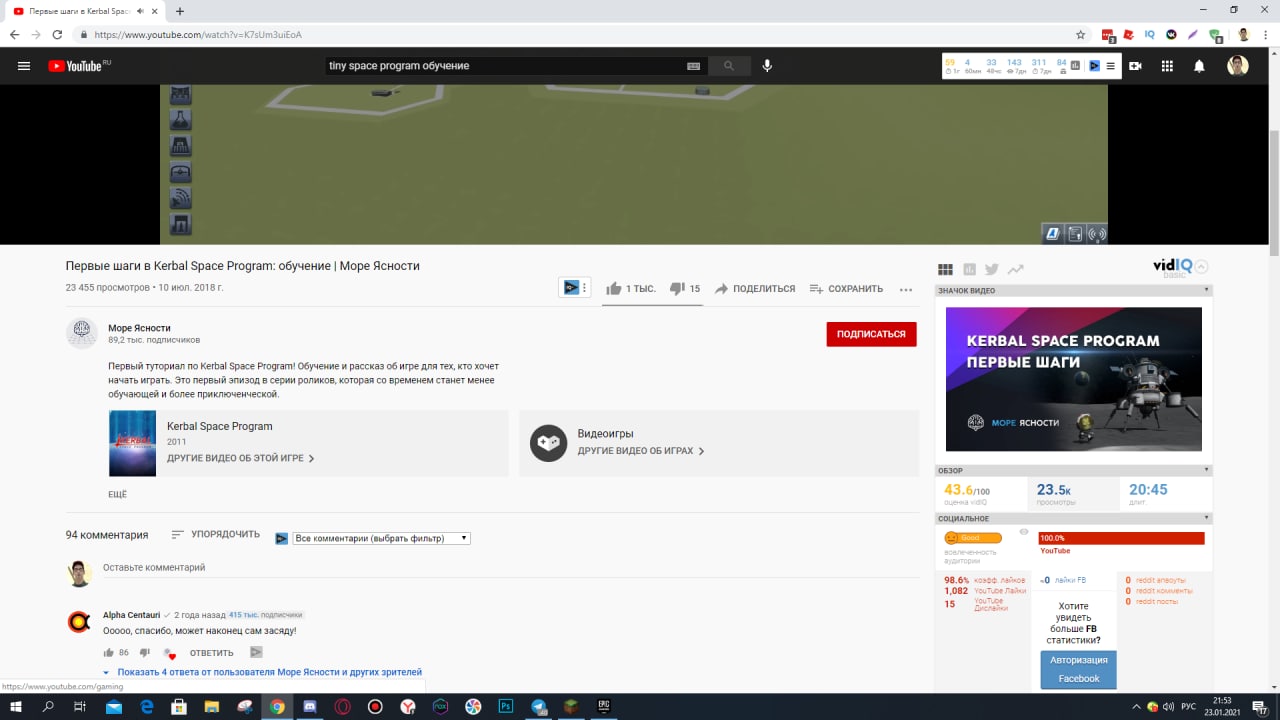The width and height of the screenshot is (1280, 720).
Task: Open Telegram from the taskbar
Action: click(x=539, y=706)
